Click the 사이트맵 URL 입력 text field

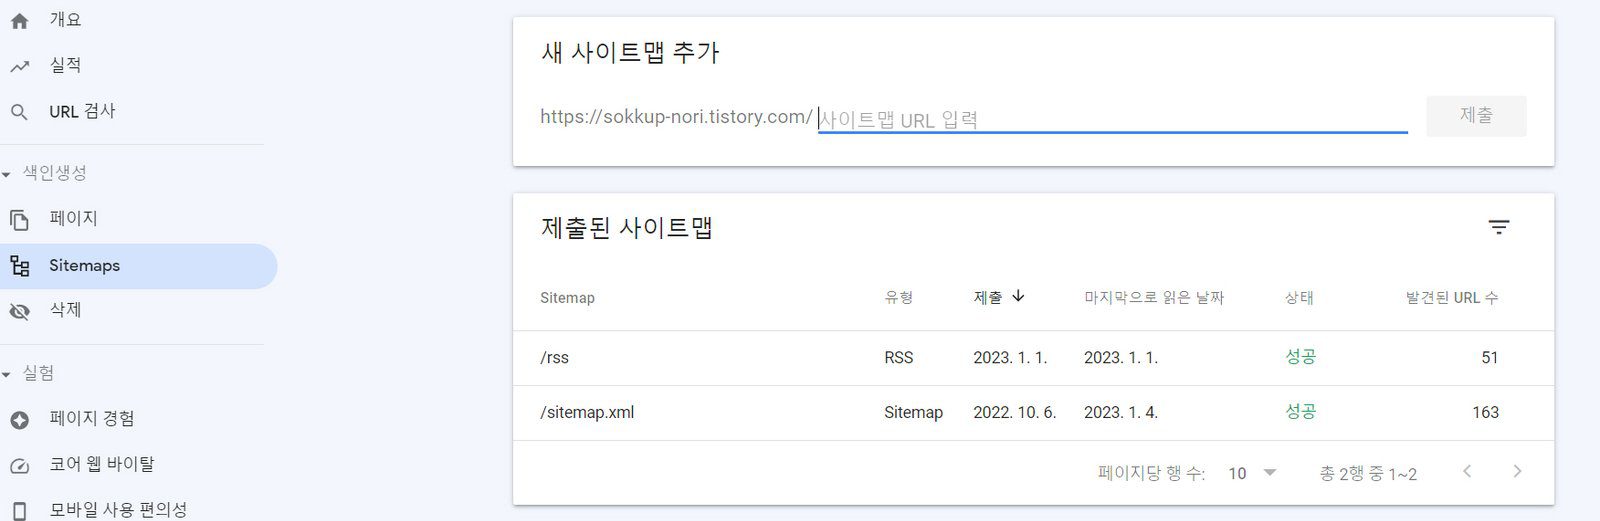click(1110, 119)
